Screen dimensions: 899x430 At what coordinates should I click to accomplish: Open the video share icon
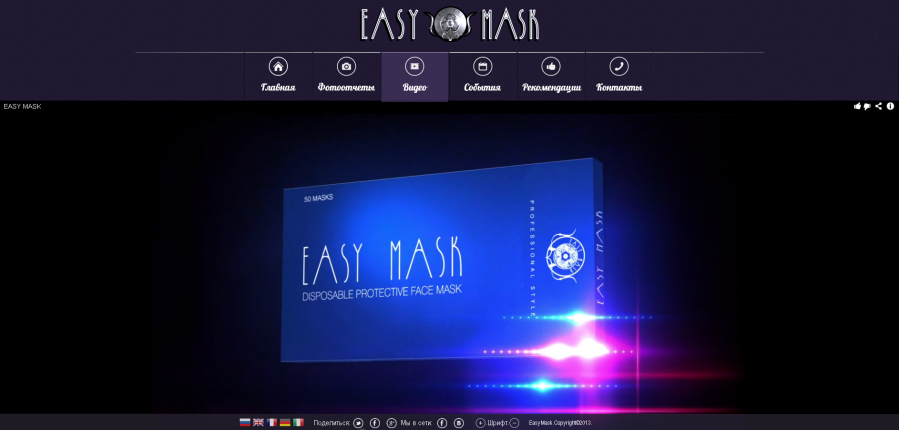[878, 106]
